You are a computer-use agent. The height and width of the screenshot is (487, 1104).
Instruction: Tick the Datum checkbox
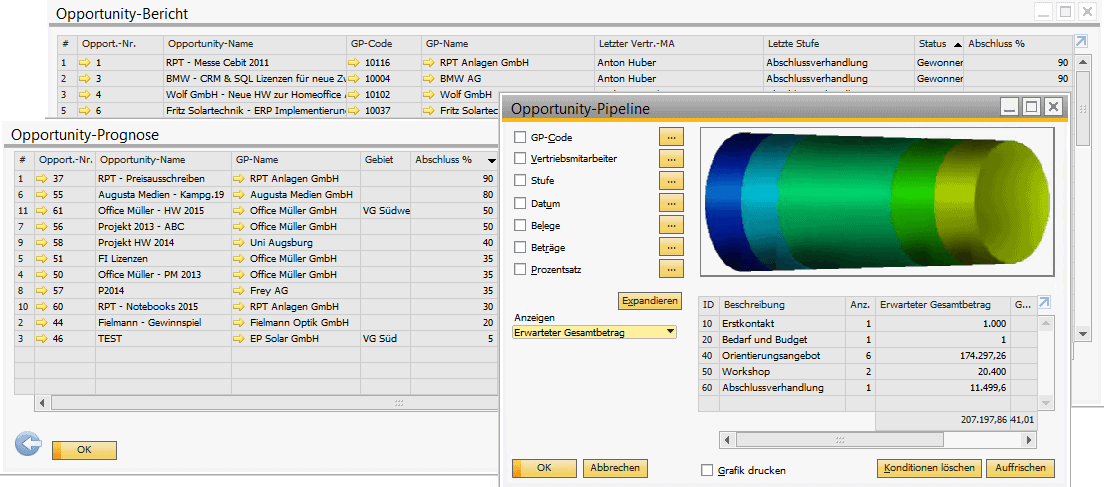pyautogui.click(x=520, y=203)
